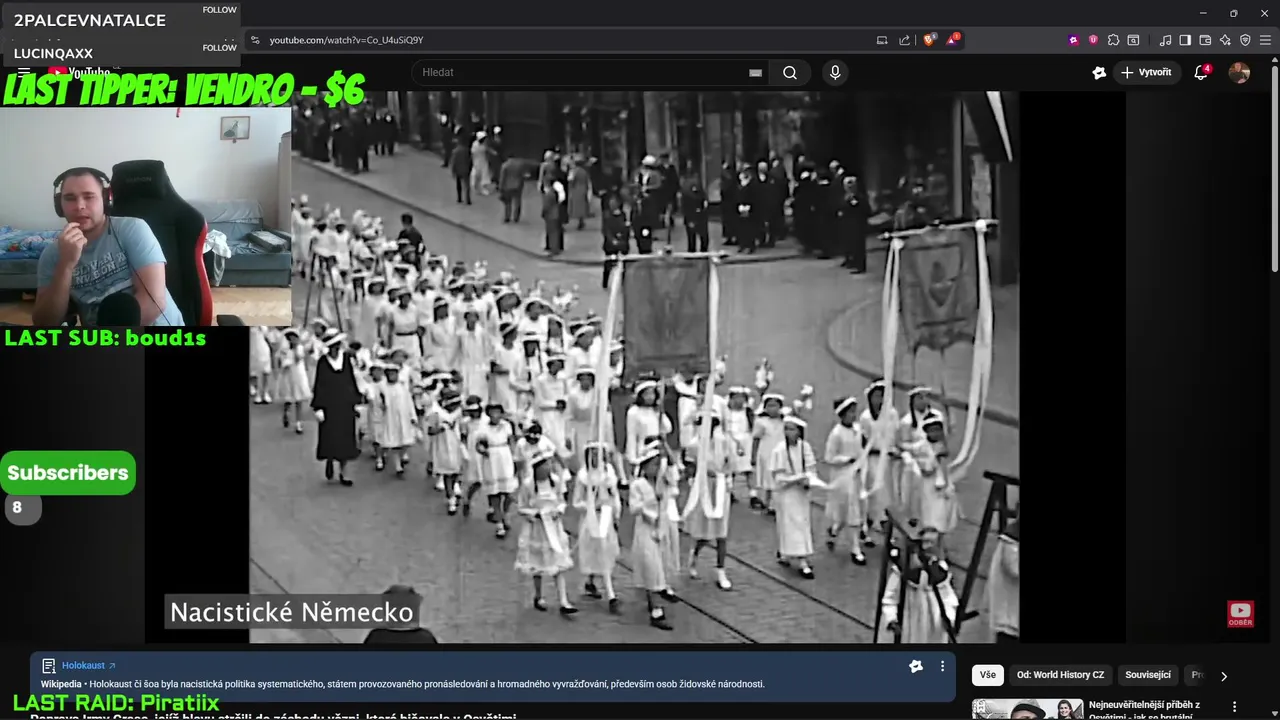Click the install/cast screen icon in address bar
This screenshot has height=720, width=1280.
882,40
